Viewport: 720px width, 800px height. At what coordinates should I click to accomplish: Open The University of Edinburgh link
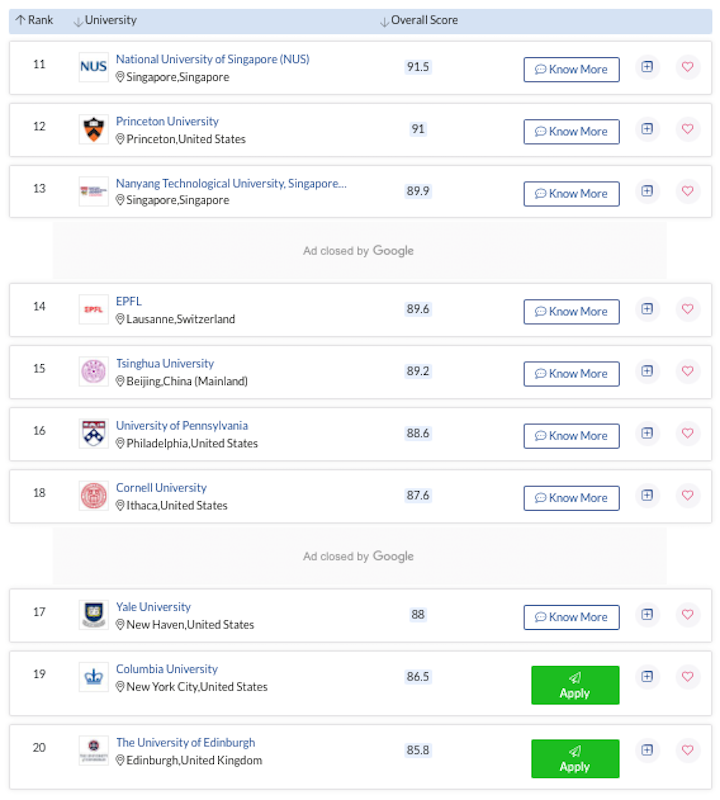[185, 742]
